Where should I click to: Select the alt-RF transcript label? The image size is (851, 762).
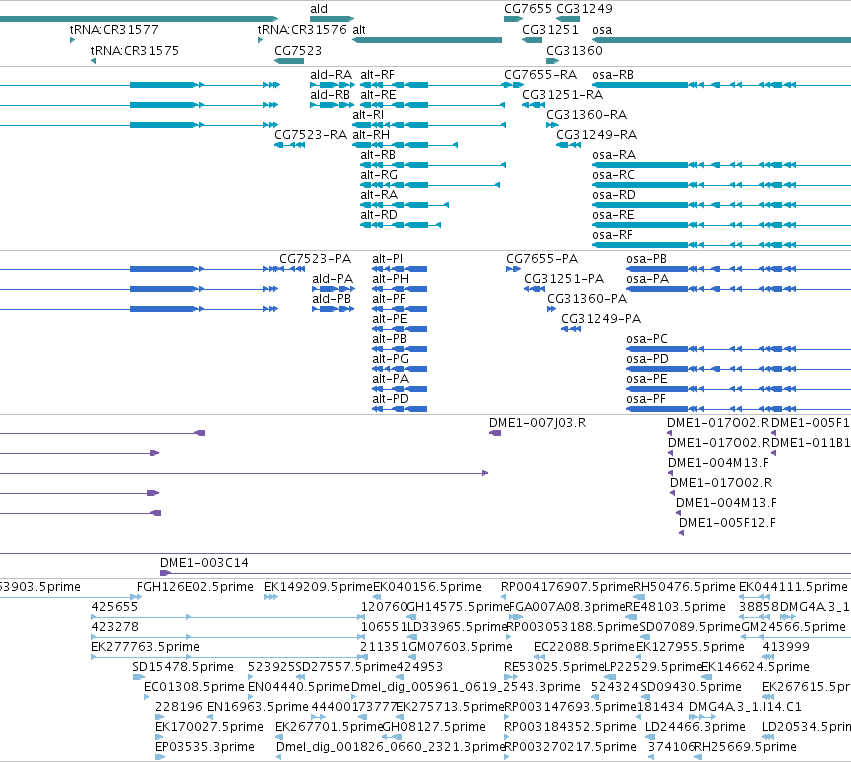click(x=377, y=74)
